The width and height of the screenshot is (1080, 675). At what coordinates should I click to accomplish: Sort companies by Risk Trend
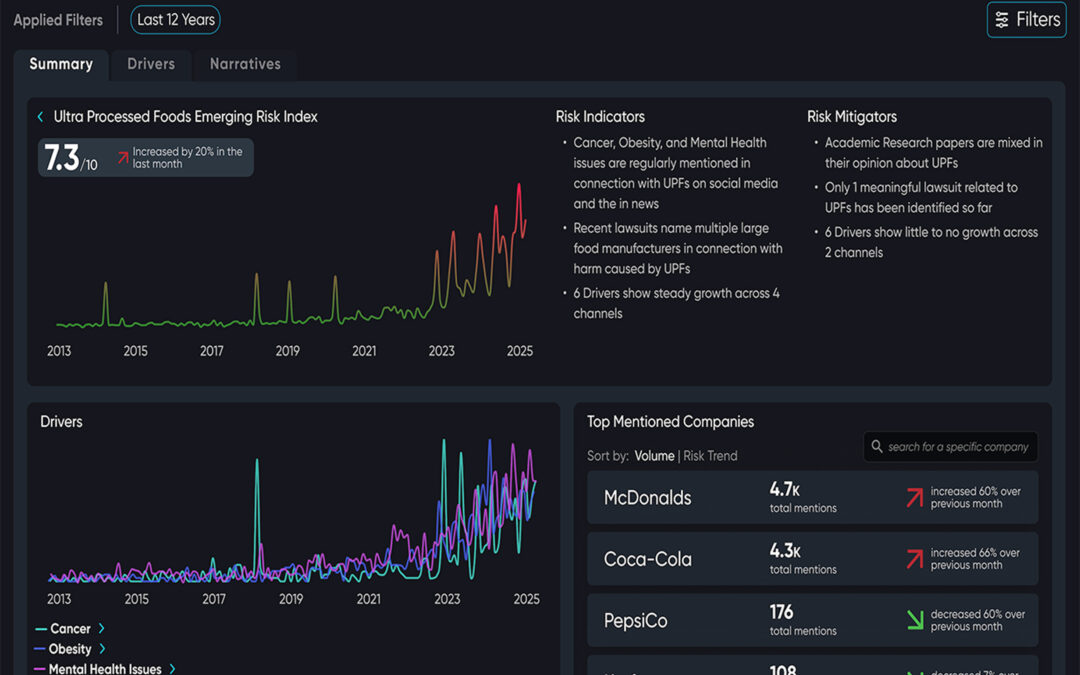pos(710,456)
